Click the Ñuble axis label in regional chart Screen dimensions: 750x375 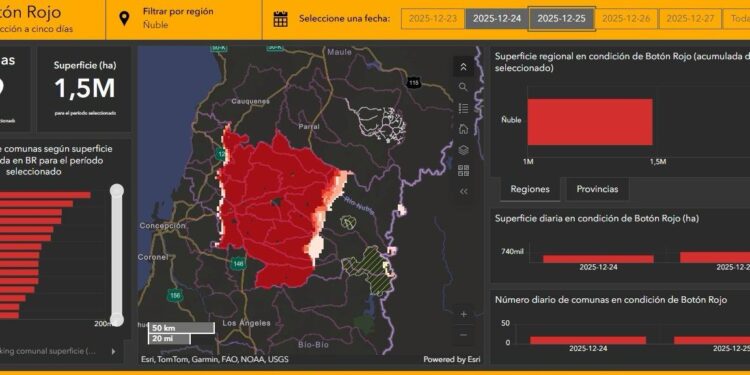[511, 120]
